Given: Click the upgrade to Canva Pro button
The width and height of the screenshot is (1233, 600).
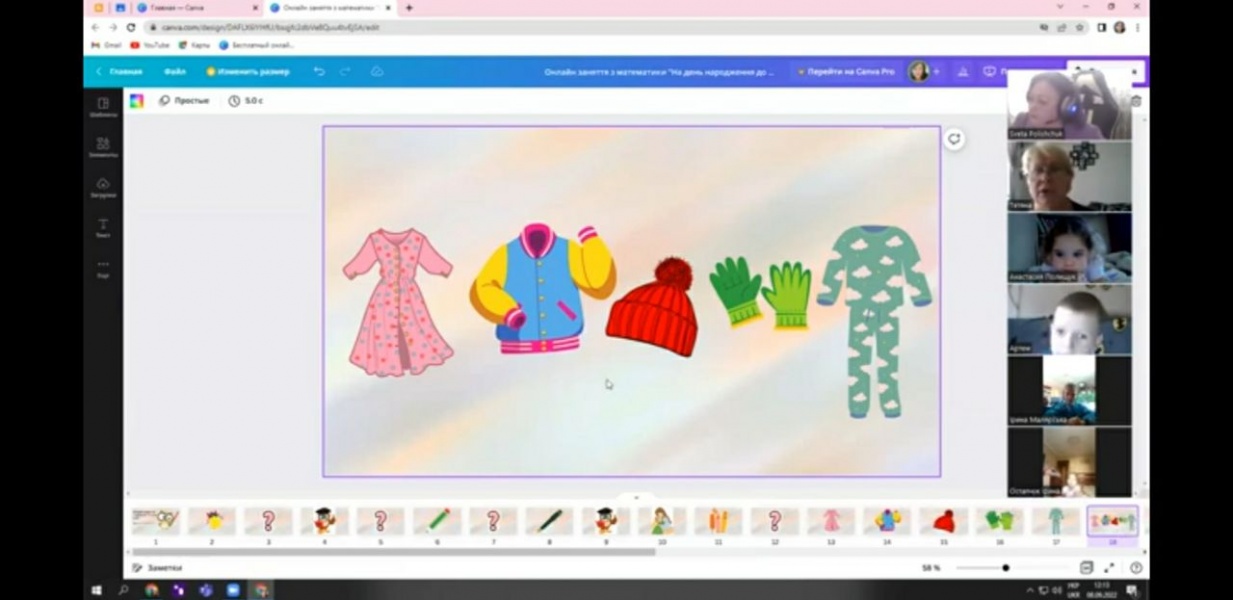Looking at the screenshot, I should [845, 72].
